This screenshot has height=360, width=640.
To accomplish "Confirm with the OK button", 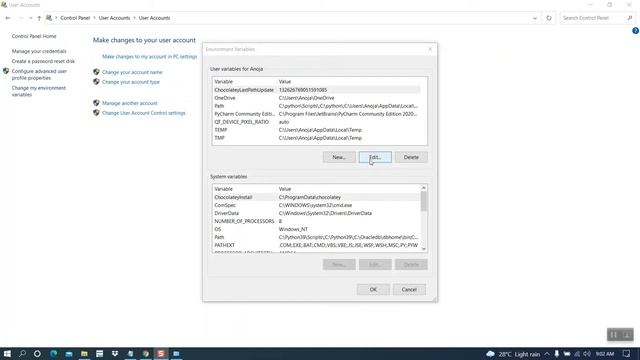I will click(x=373, y=289).
